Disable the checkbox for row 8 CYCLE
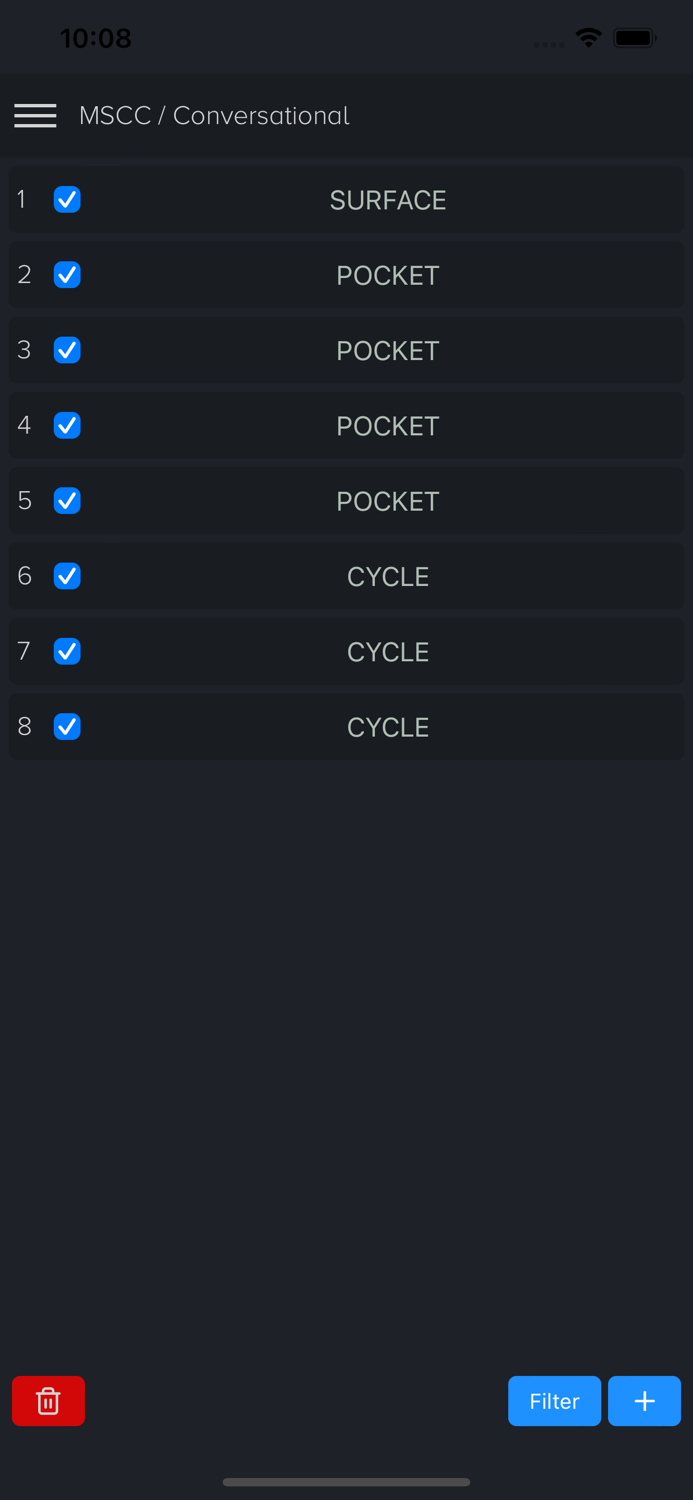This screenshot has height=1500, width=693. coord(67,727)
